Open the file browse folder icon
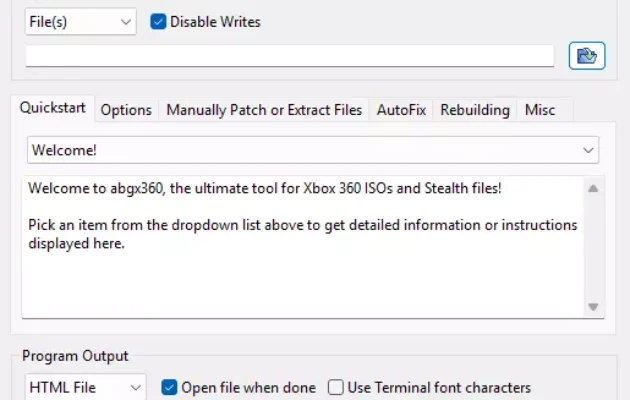Image resolution: width=630 pixels, height=400 pixels. coord(587,56)
